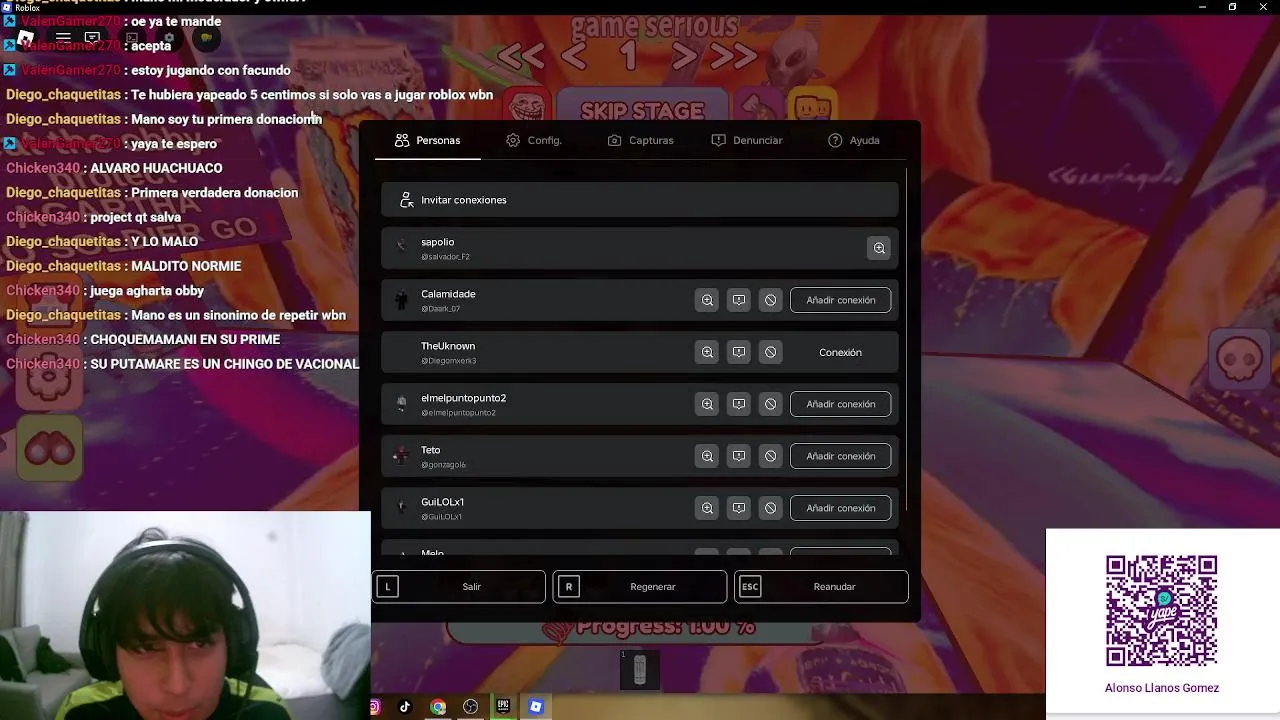Add GuiLOLx1 with Añadir conexión
Image resolution: width=1280 pixels, height=720 pixels.
[841, 508]
